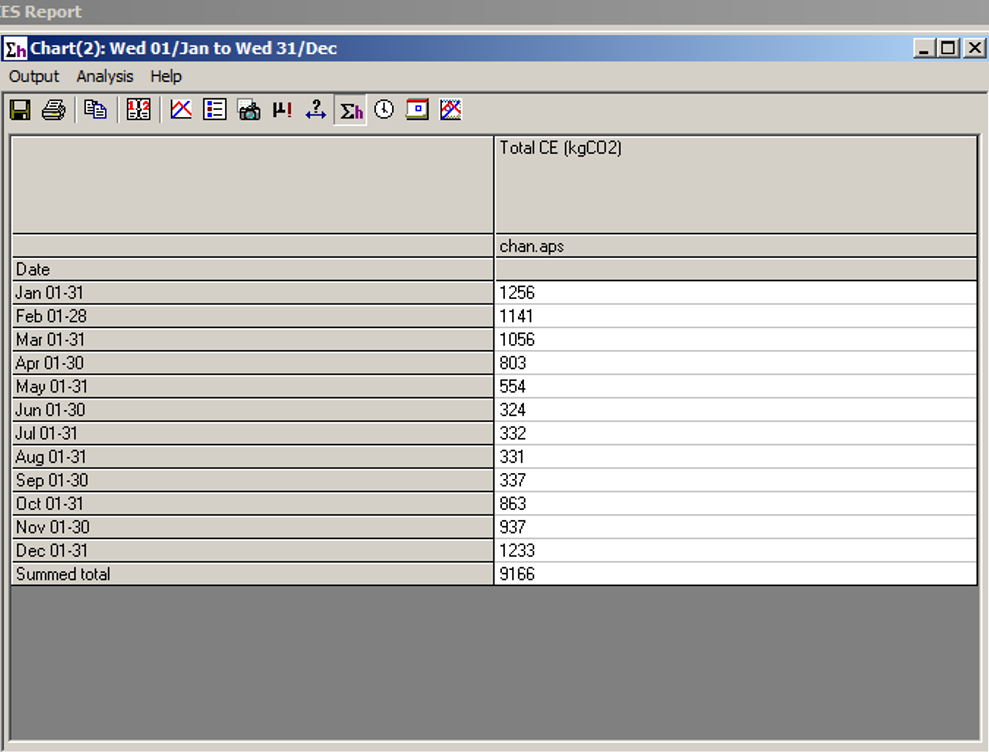Toggle the sigma-h monthly totals button
The image size is (989, 752).
point(351,110)
